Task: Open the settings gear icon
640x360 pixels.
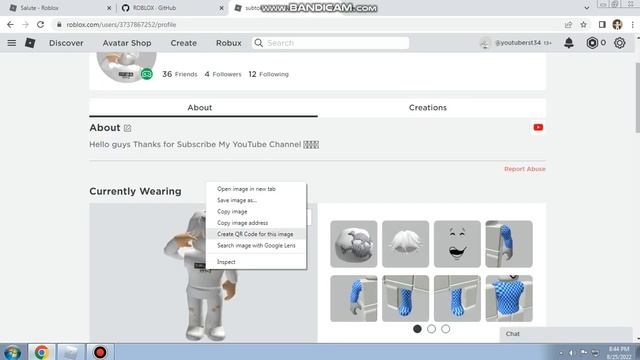Action: click(619, 43)
